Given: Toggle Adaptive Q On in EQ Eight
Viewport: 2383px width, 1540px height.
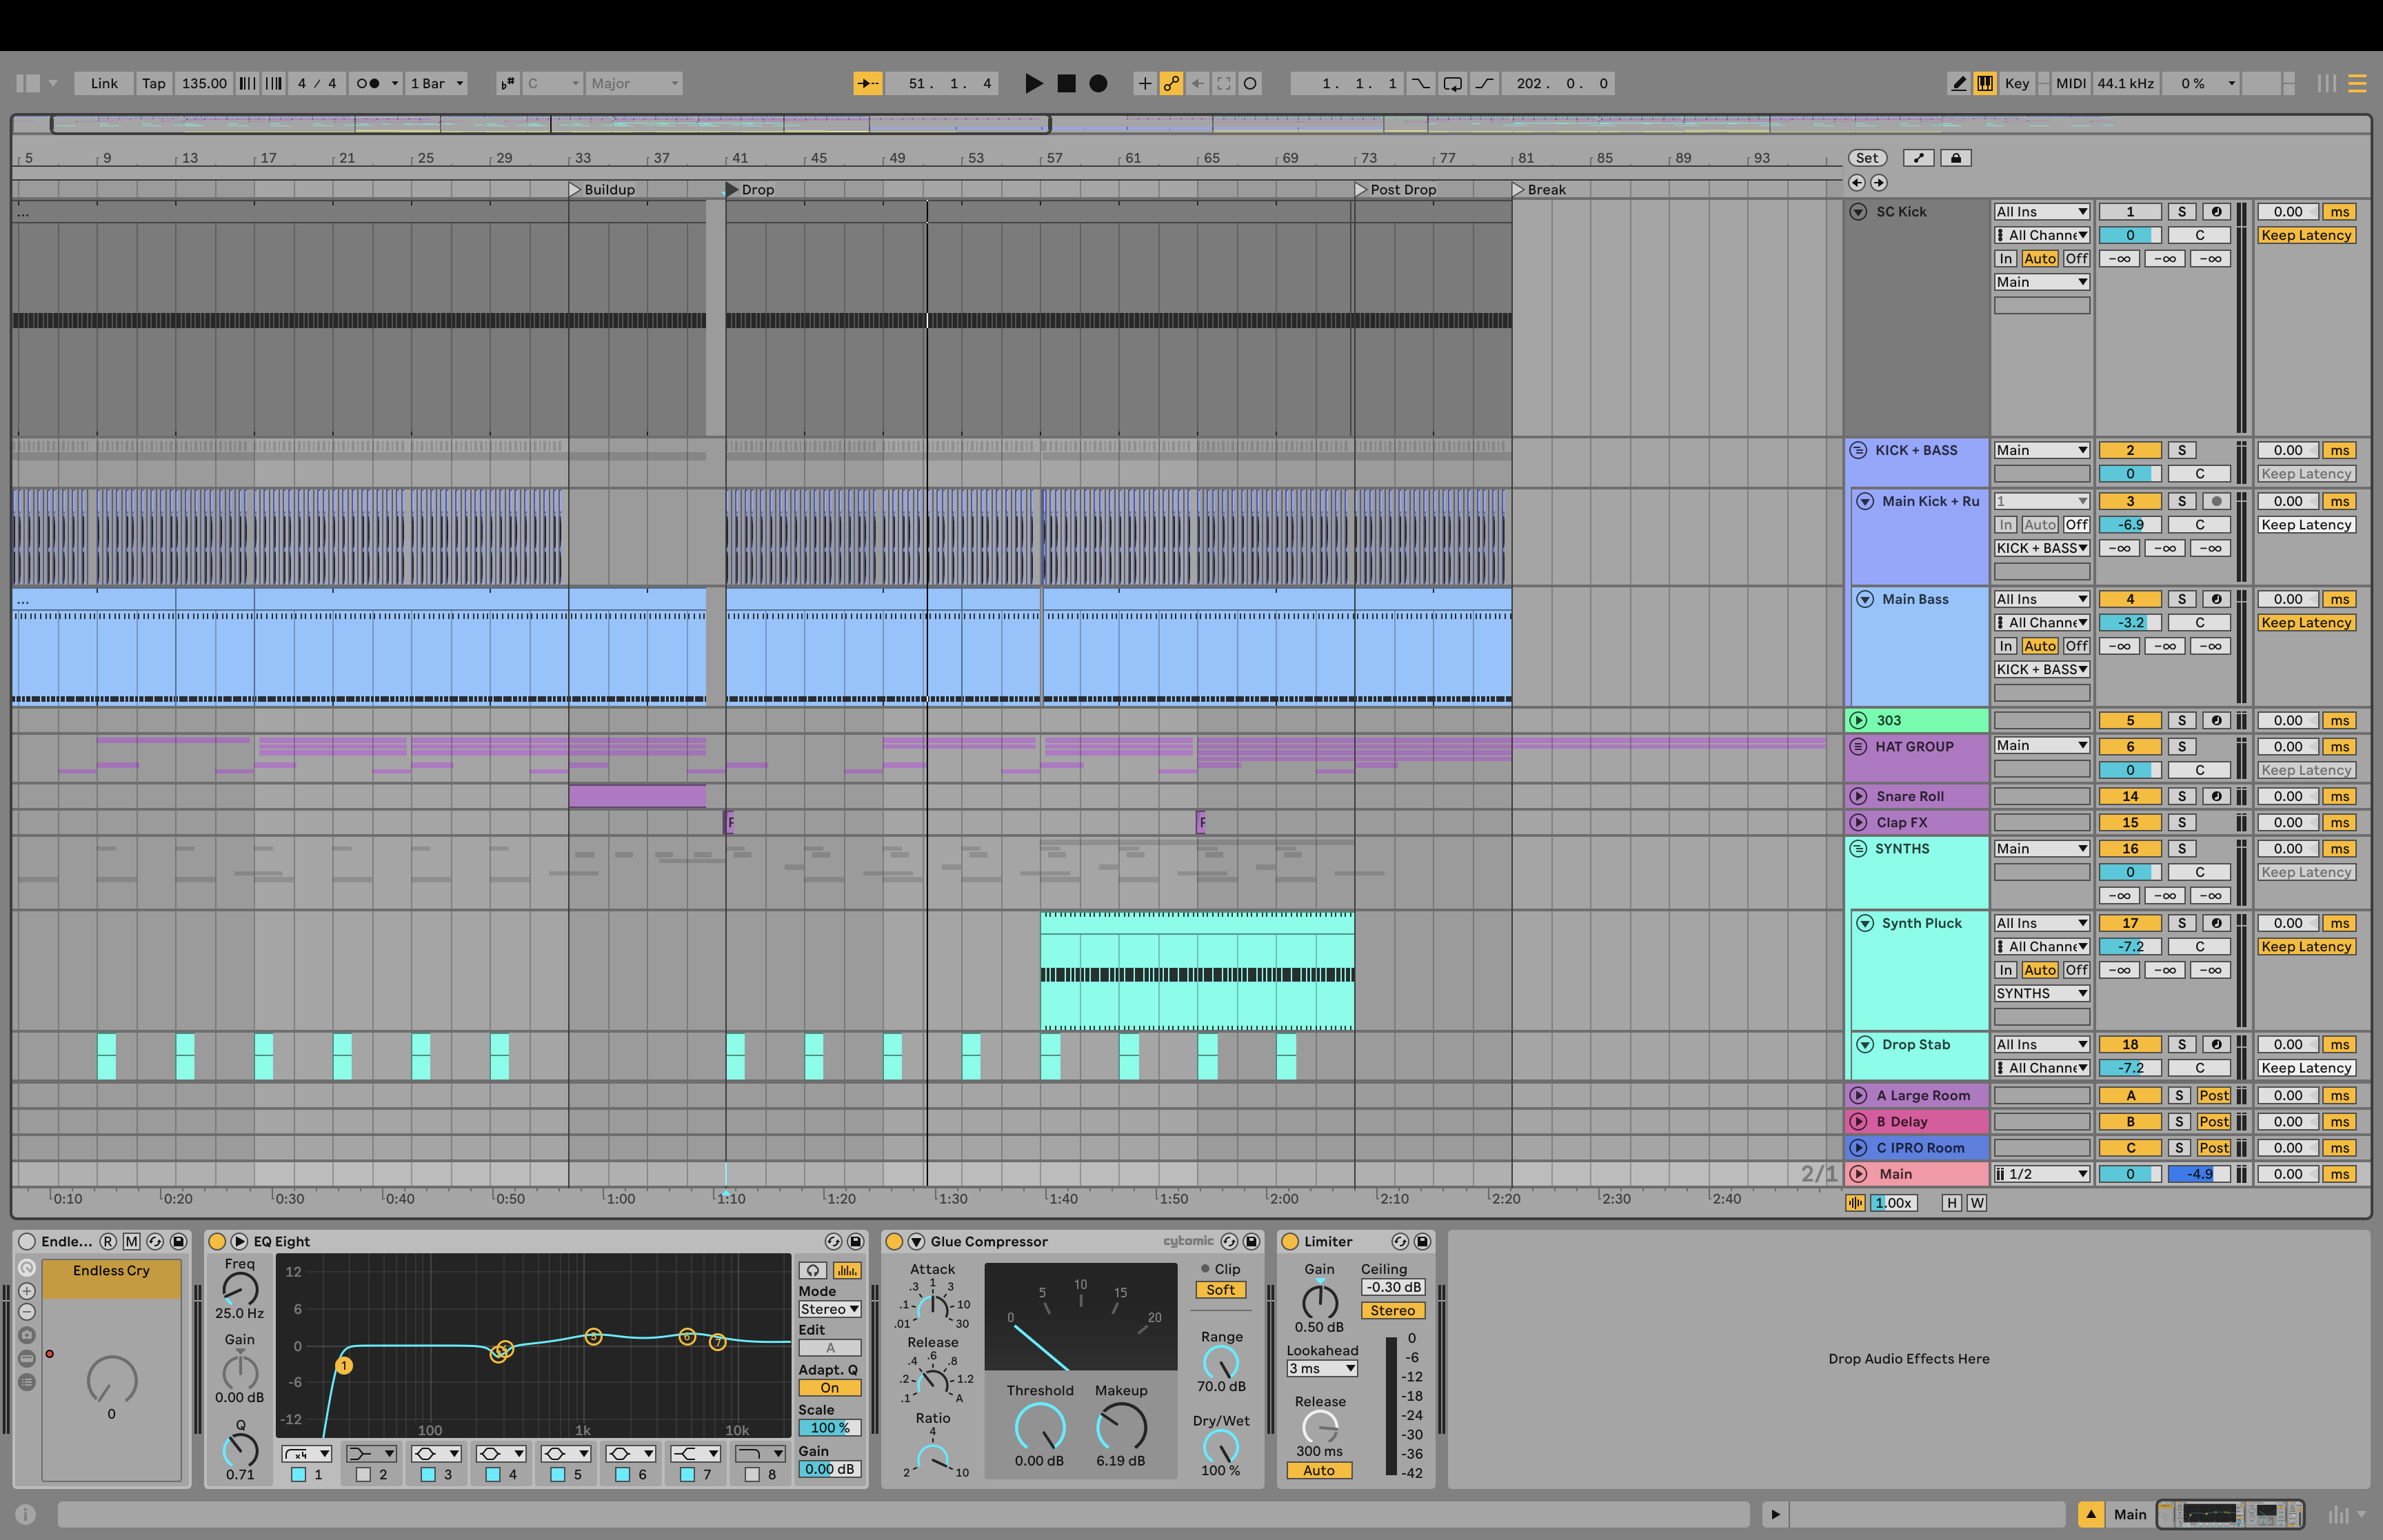Looking at the screenshot, I should (x=829, y=1388).
